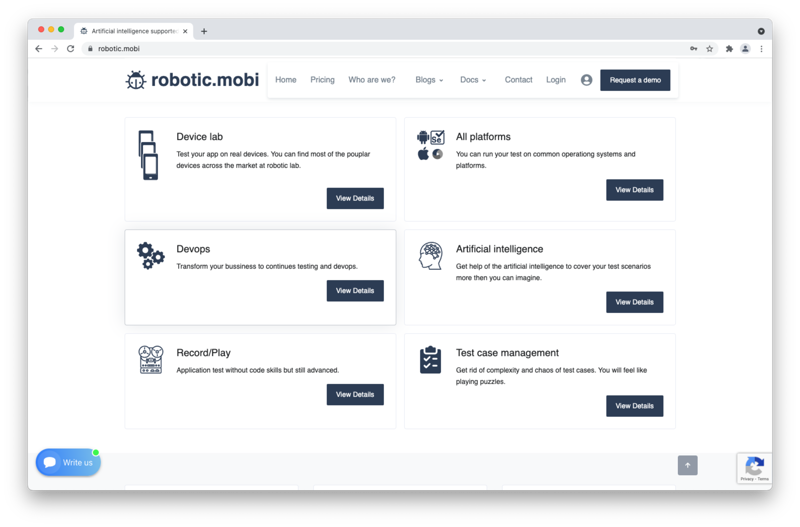This screenshot has width=800, height=527.
Task: Click the Device lab phones icon
Action: [x=148, y=155]
